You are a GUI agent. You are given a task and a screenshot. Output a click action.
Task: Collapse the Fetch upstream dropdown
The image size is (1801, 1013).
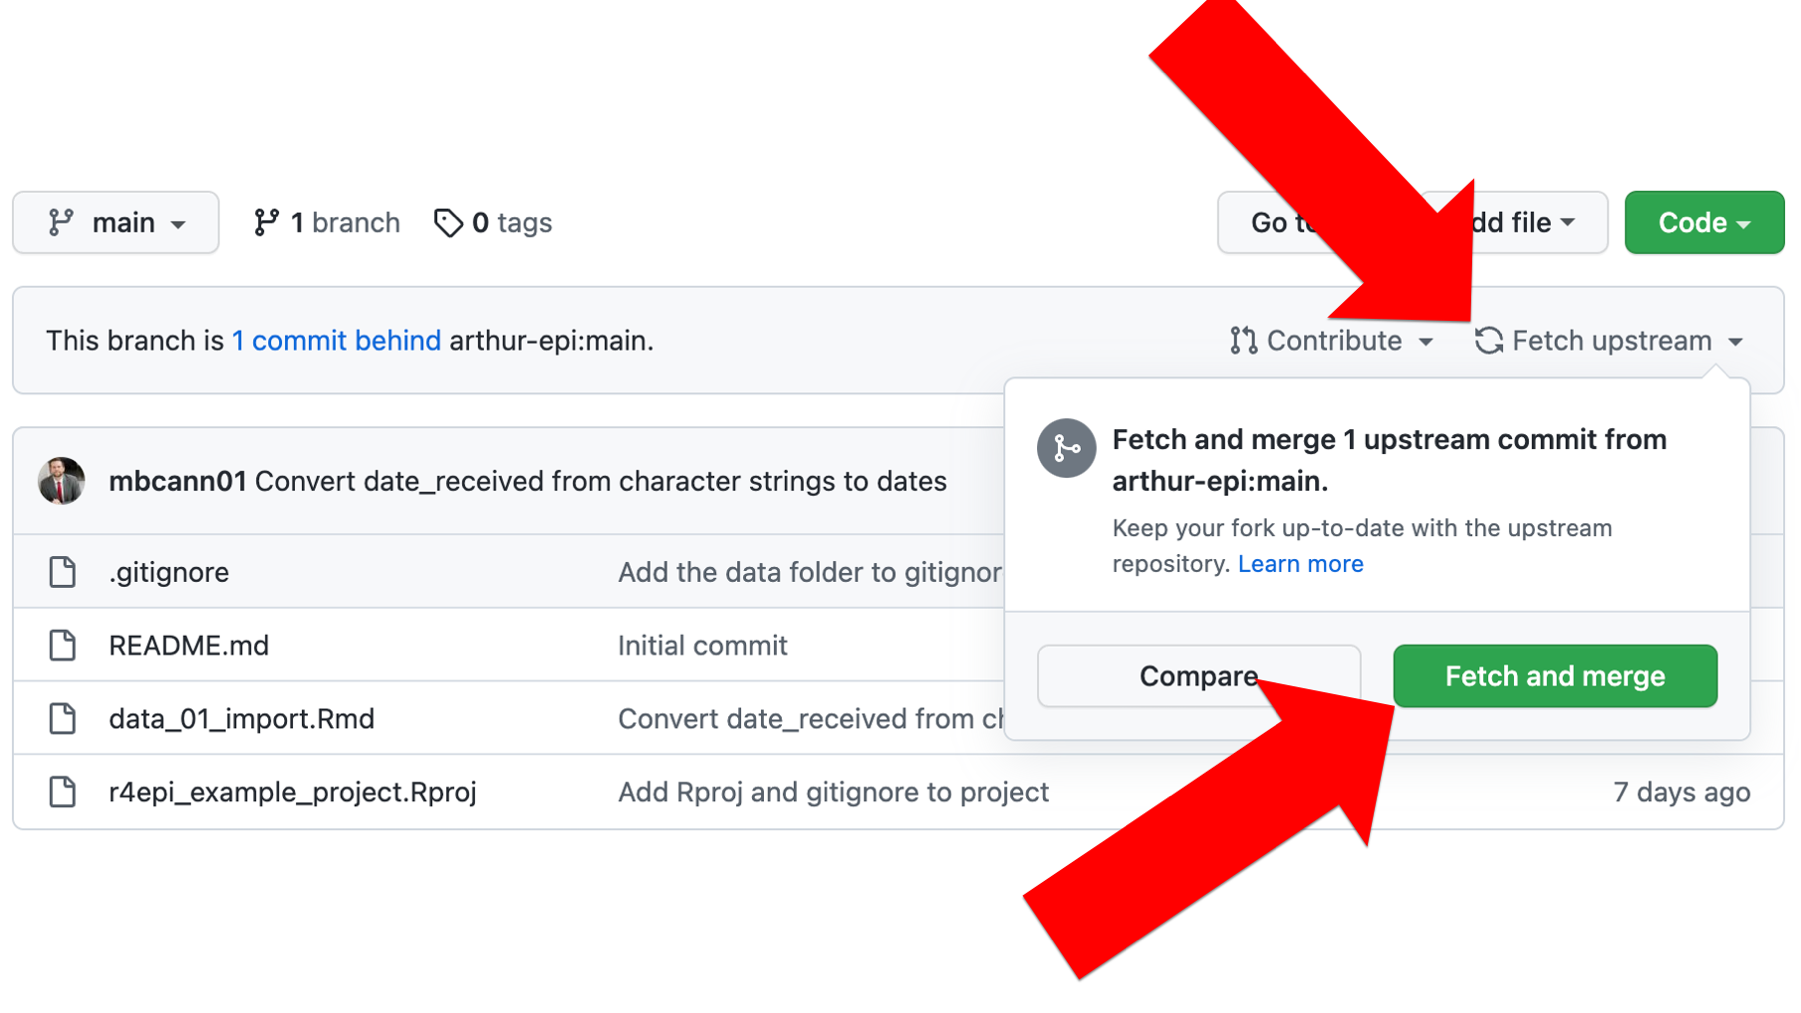1609,341
